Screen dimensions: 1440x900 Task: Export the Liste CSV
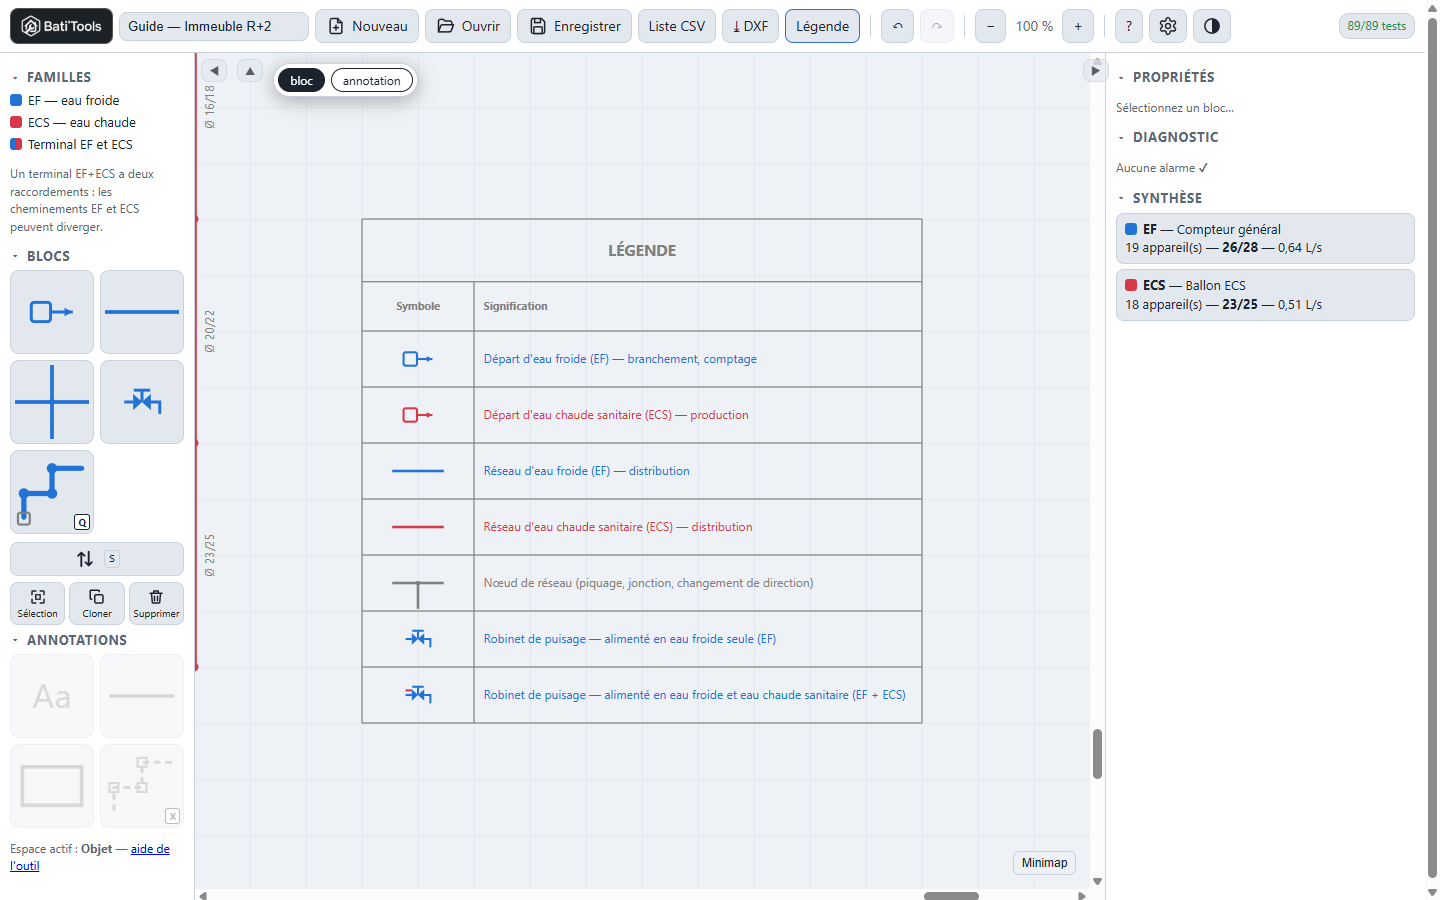point(677,26)
